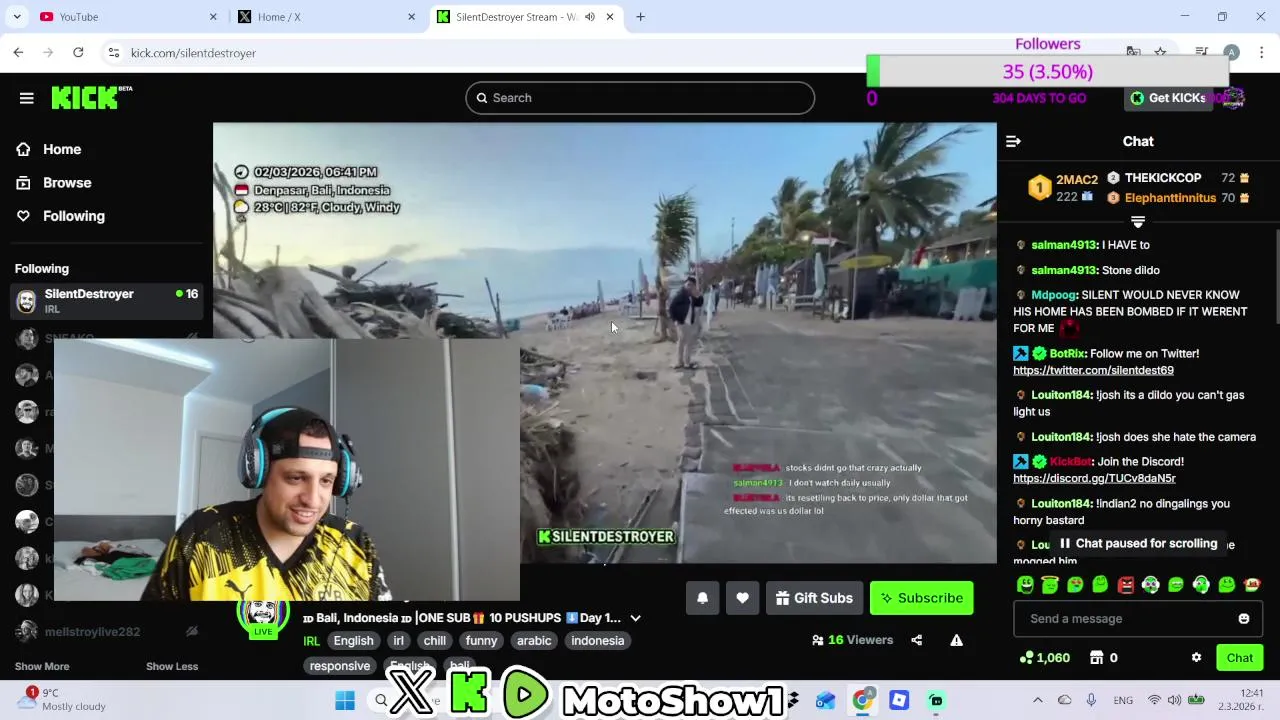Insert the fourth plain green emote

[x=1100, y=585]
